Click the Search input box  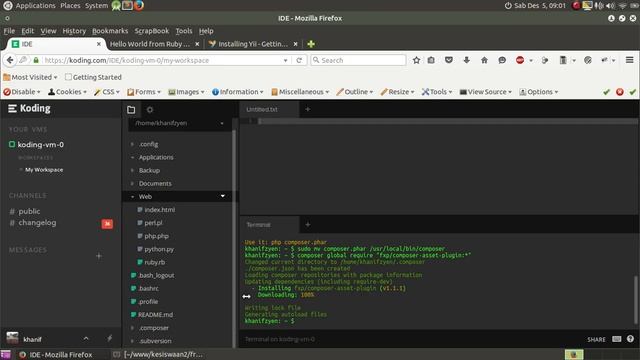coord(358,60)
